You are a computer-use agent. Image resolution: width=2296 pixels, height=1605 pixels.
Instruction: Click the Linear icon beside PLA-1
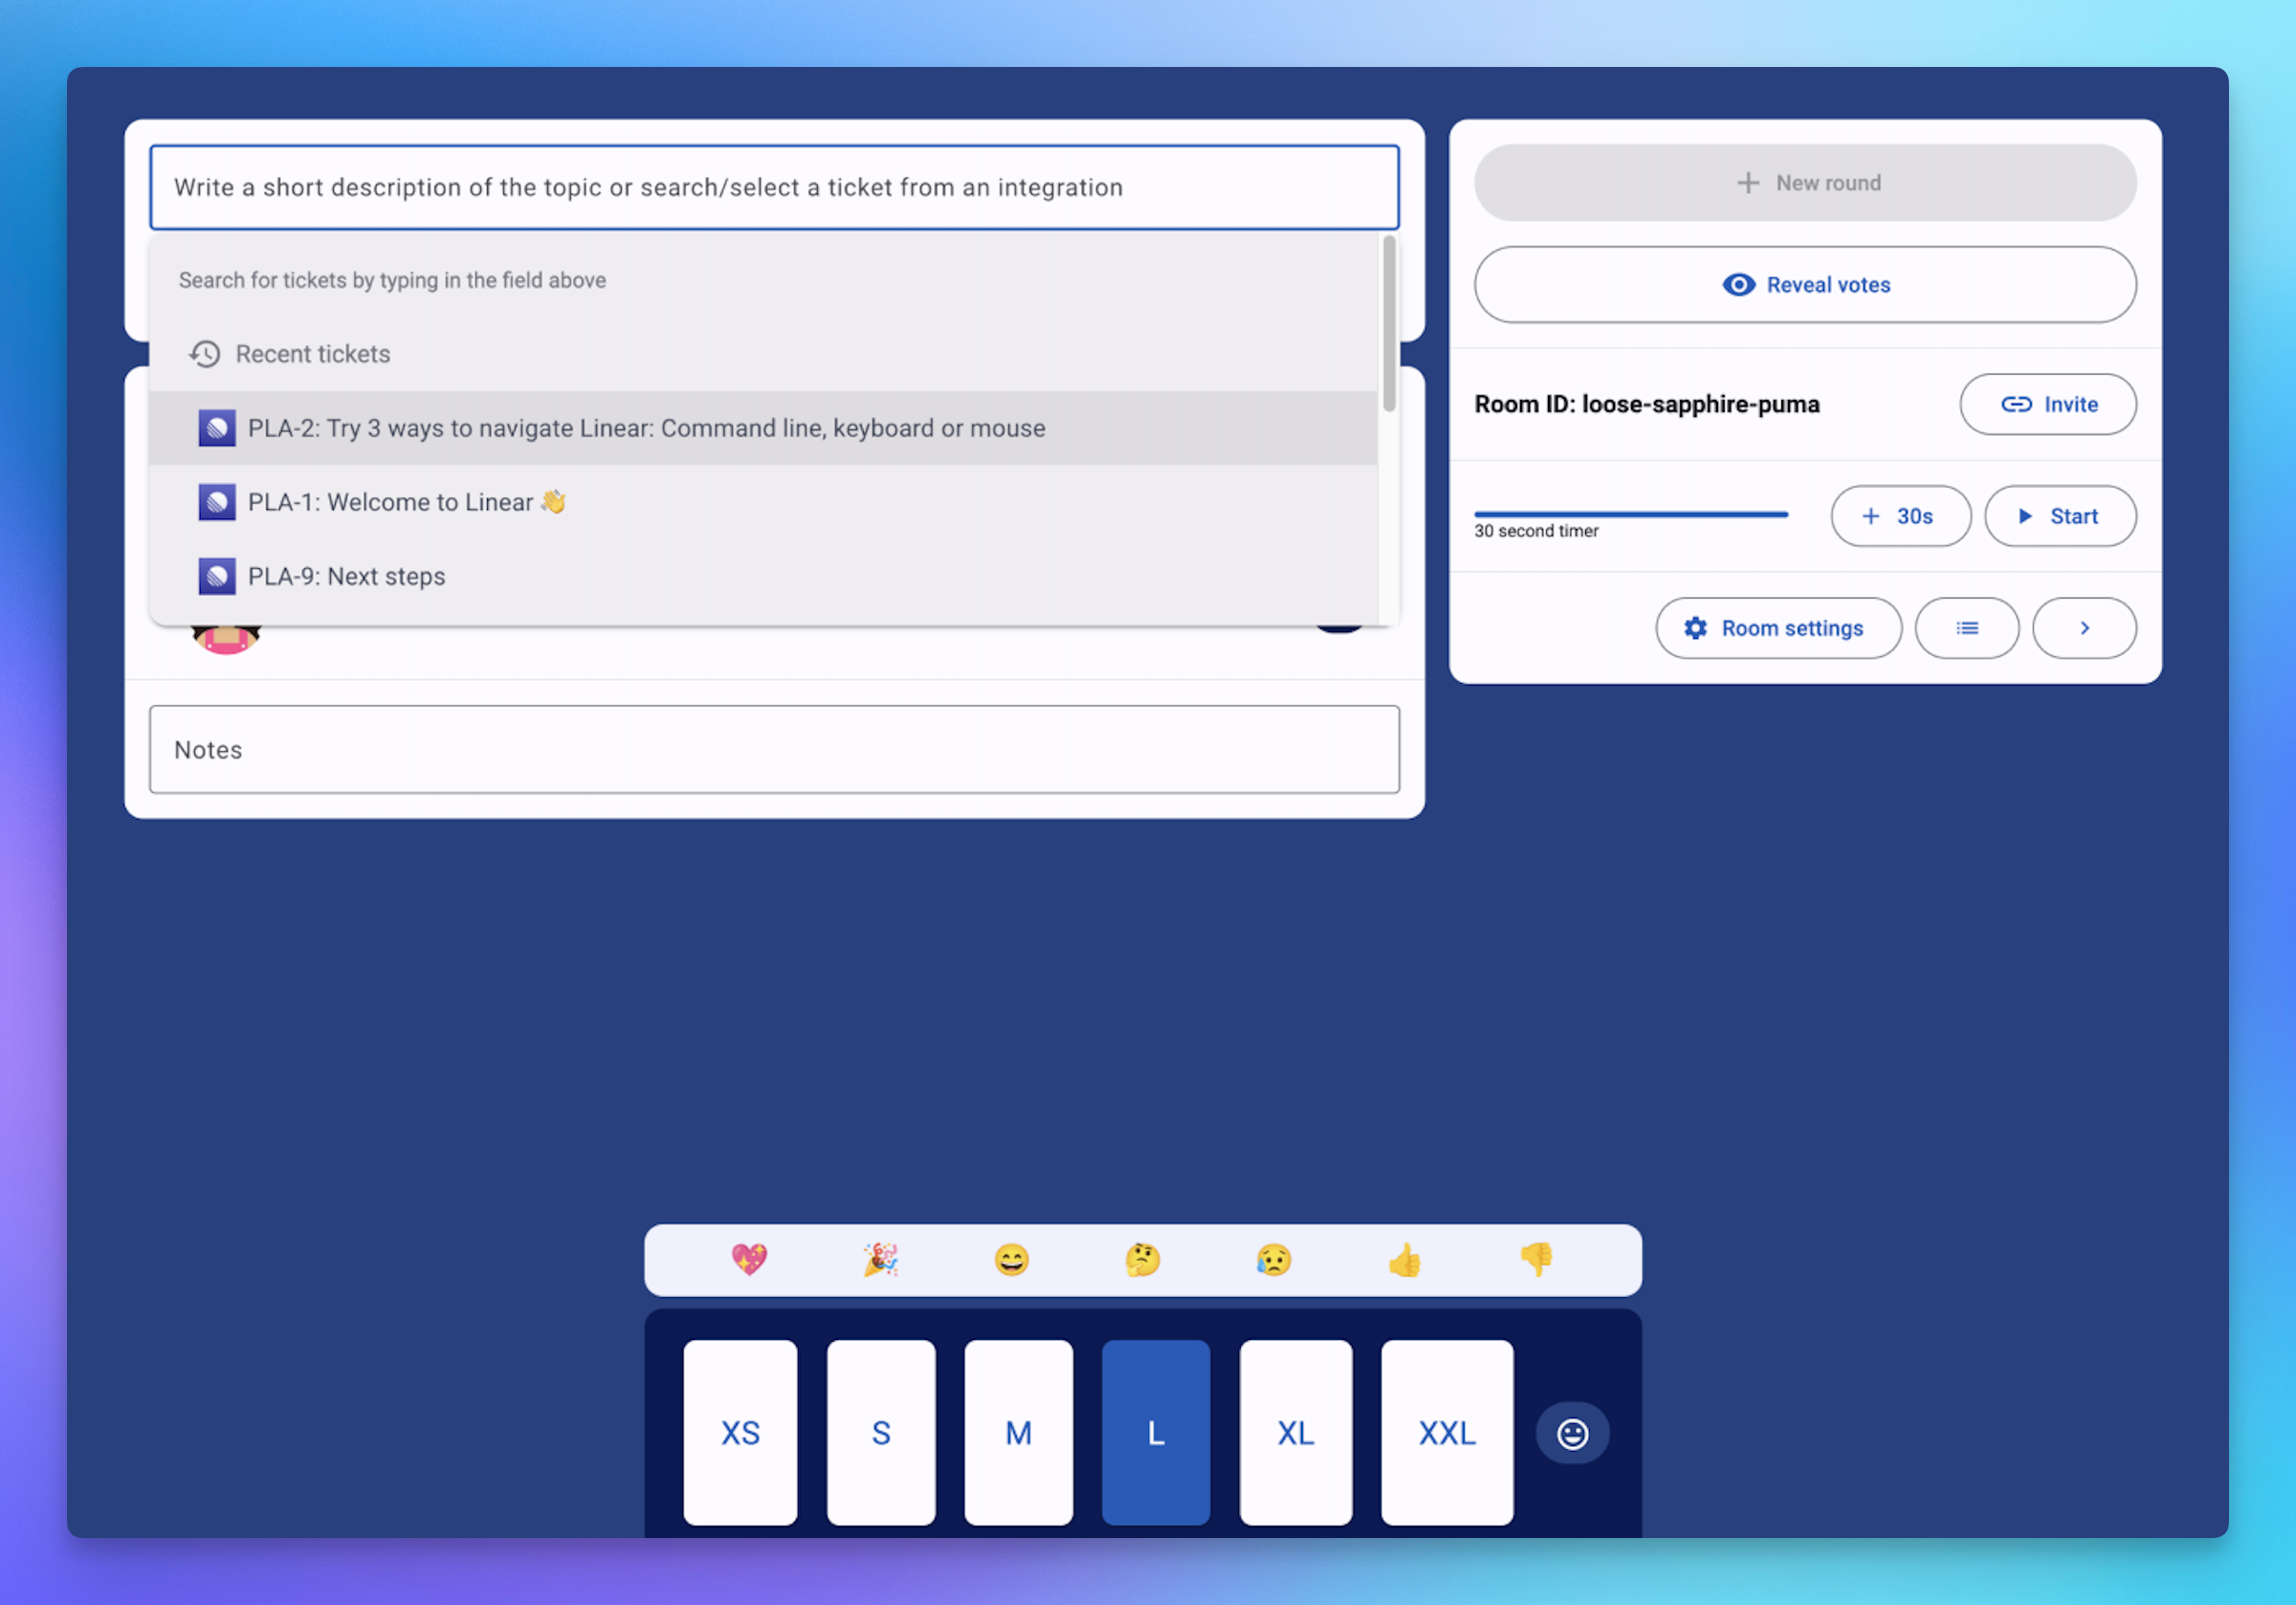(217, 502)
